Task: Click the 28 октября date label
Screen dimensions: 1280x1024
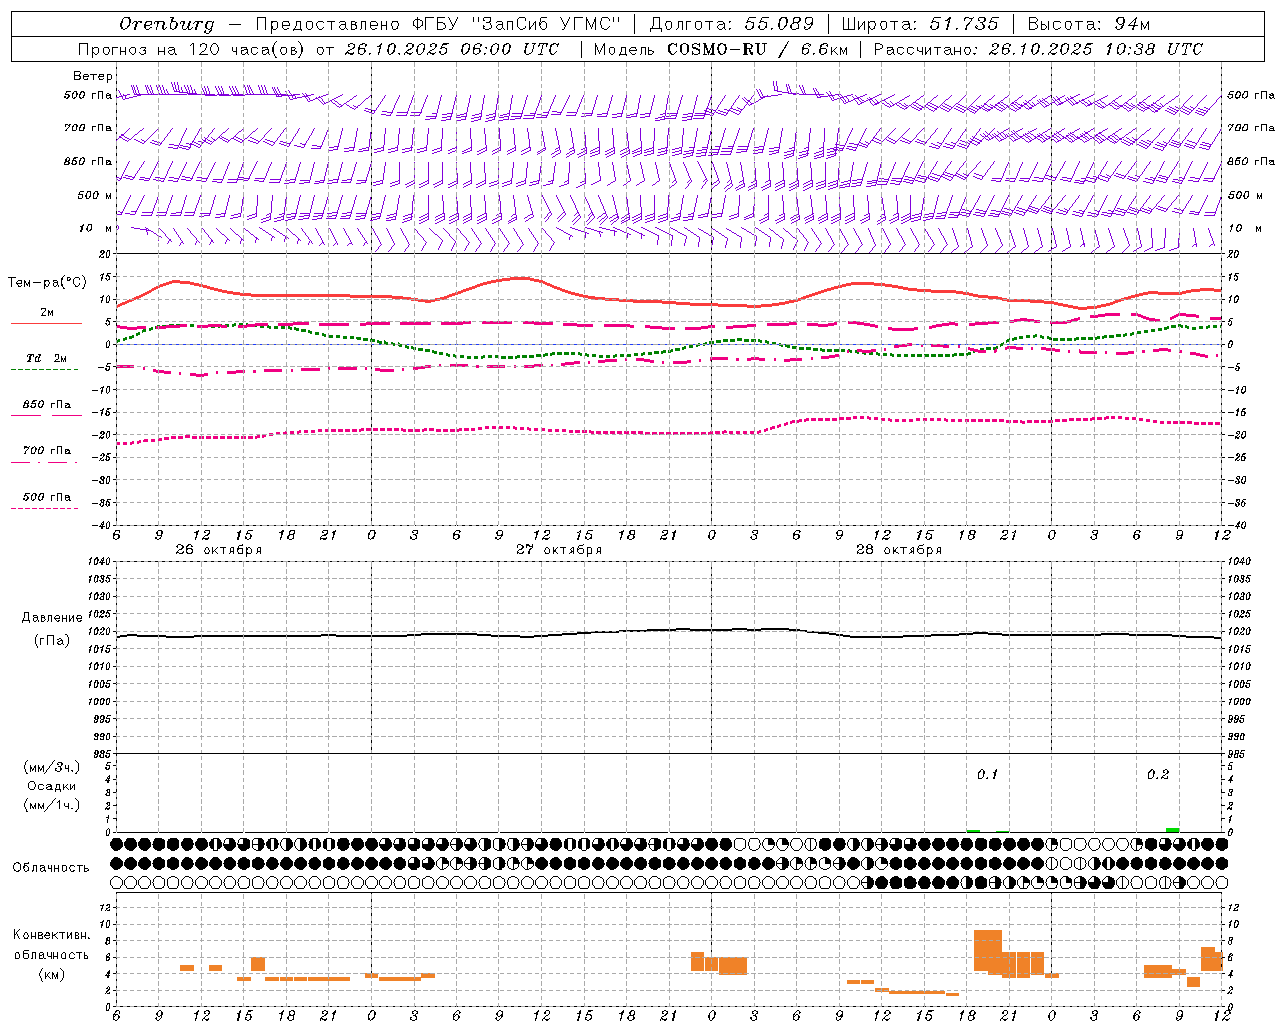Action: click(x=899, y=550)
